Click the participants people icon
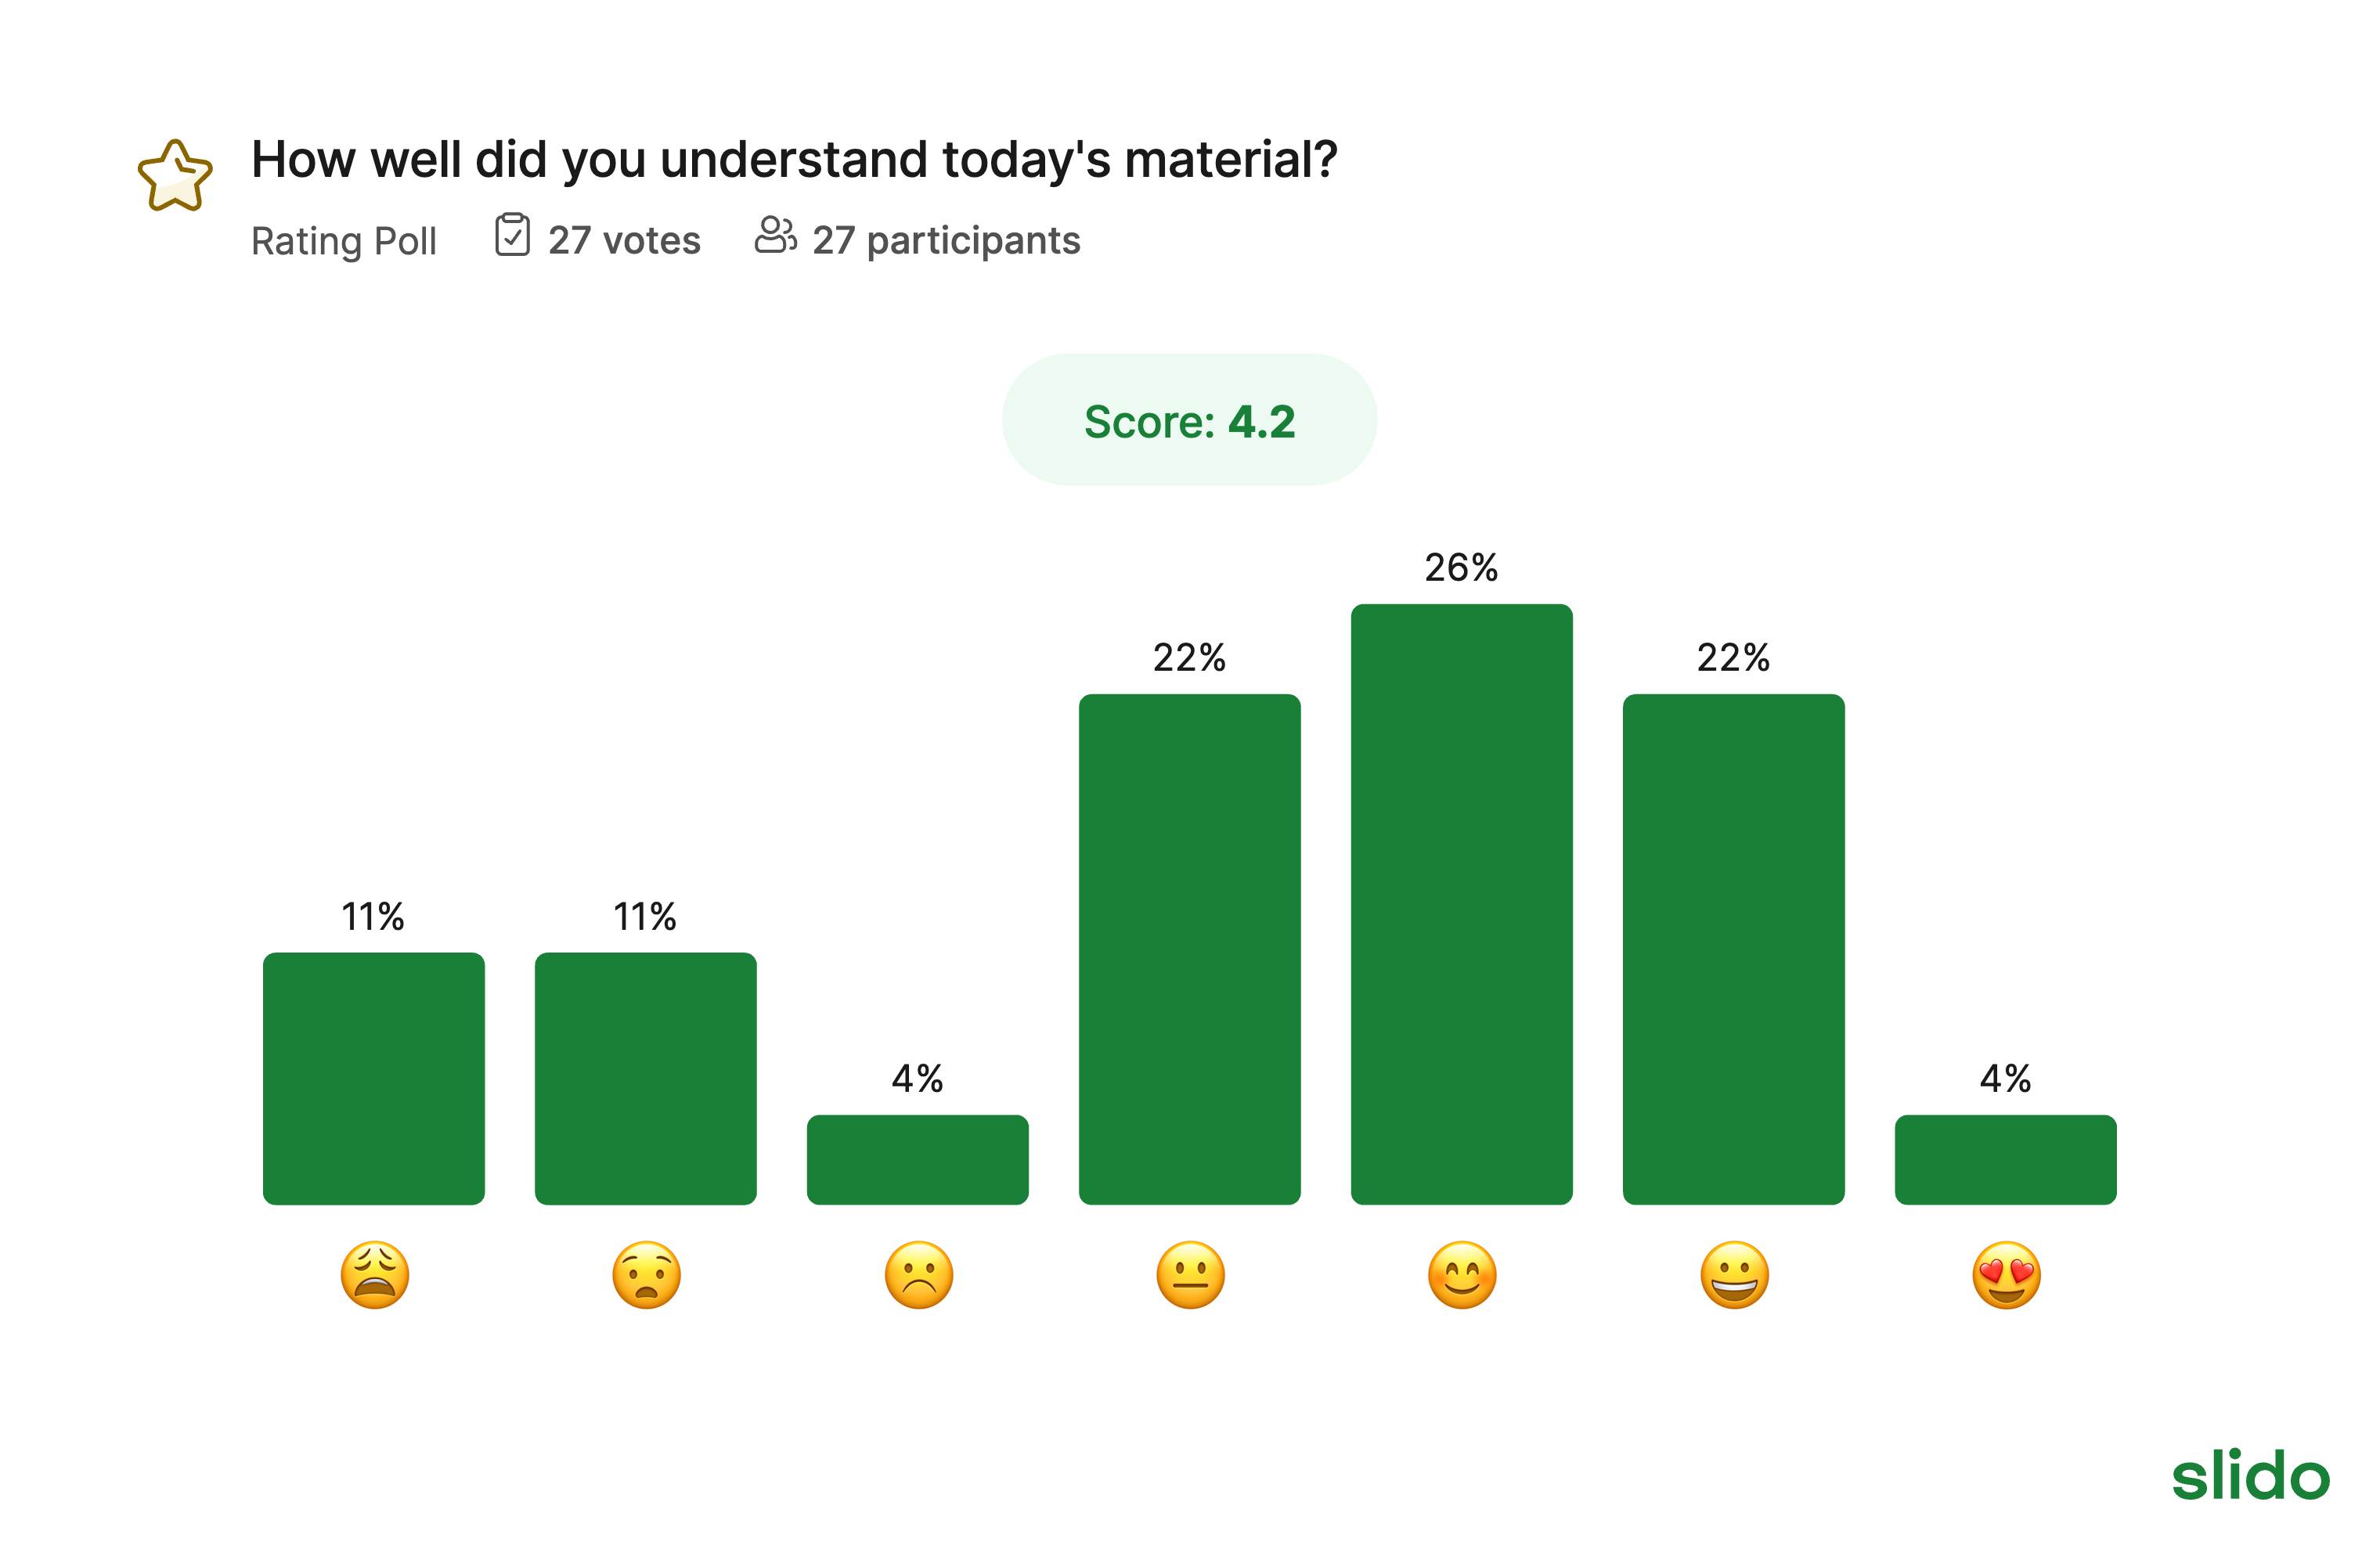The width and height of the screenshot is (2380, 1556). tap(775, 236)
